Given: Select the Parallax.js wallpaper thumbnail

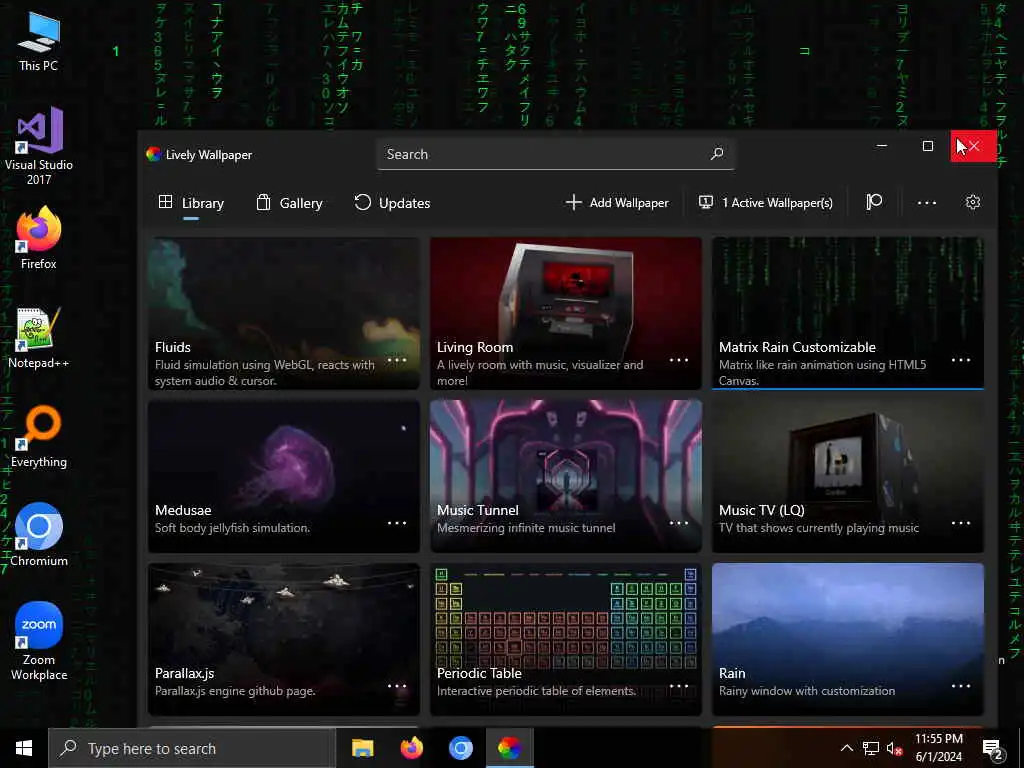Looking at the screenshot, I should [x=283, y=639].
